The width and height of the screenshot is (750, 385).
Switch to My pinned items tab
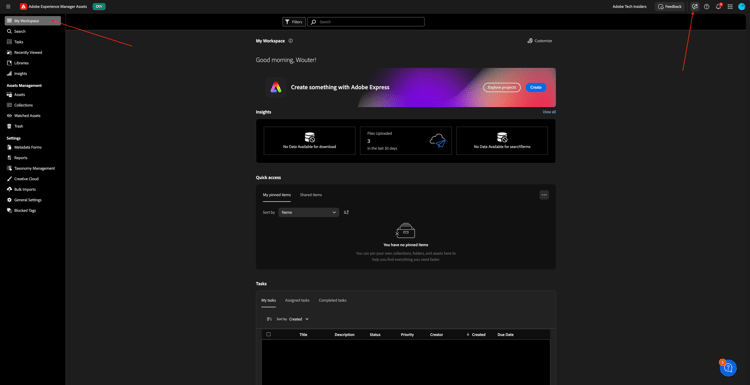pos(276,195)
